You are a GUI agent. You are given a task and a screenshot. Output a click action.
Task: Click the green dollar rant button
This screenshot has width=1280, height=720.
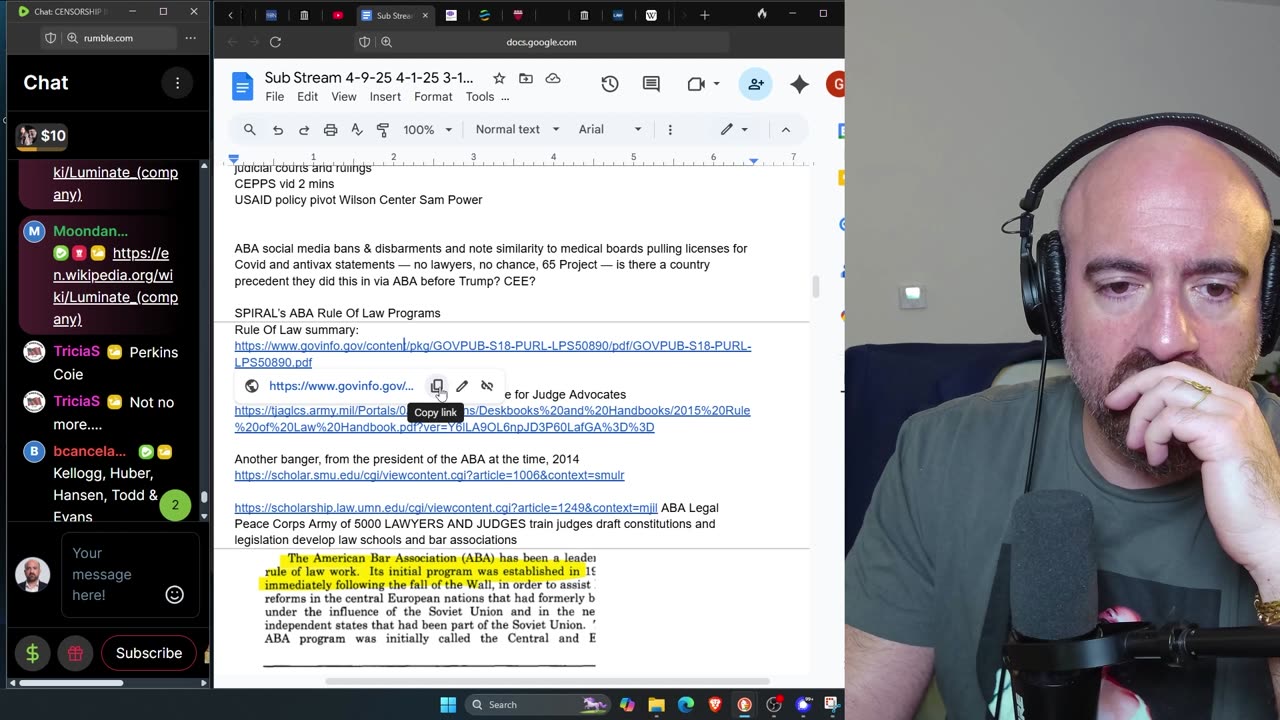coord(32,653)
